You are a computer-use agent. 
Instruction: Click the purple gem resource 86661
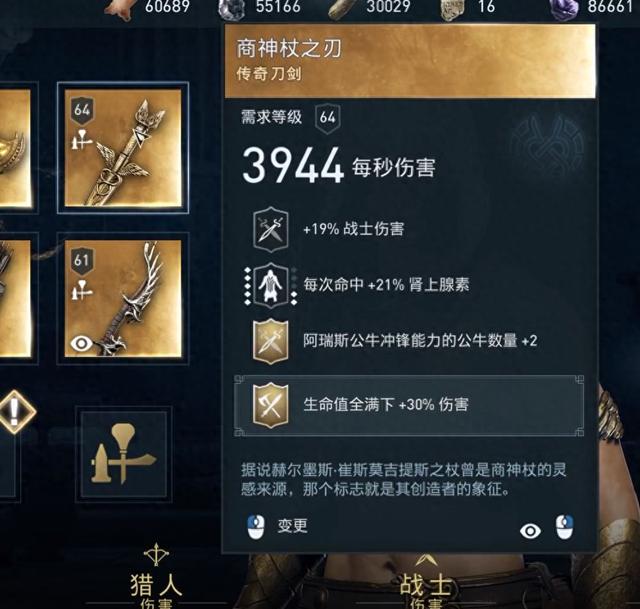[x=592, y=7]
